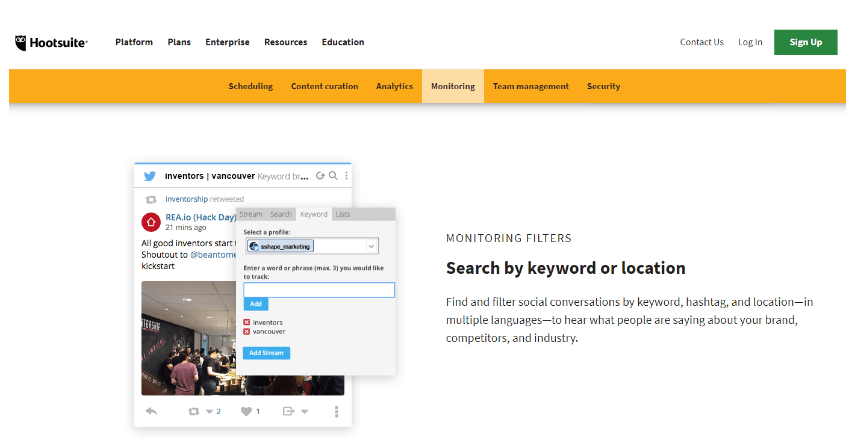Open the REA.io red avatar icon

pyautogui.click(x=151, y=221)
